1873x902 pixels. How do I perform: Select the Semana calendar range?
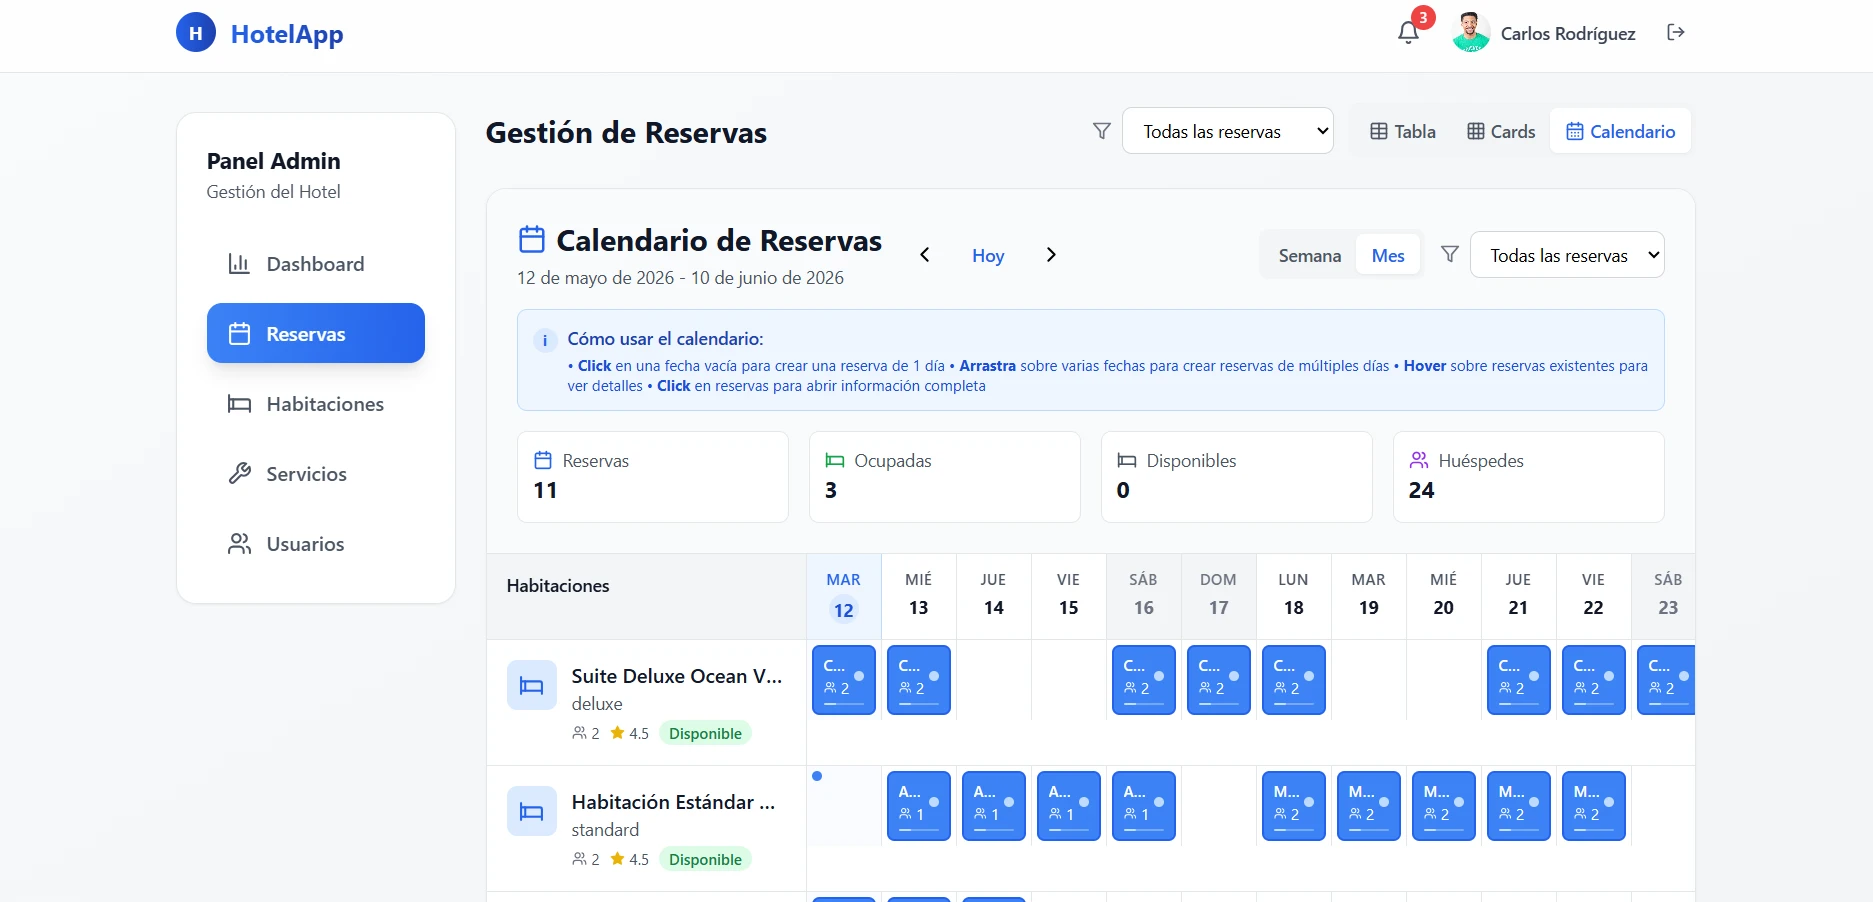click(x=1310, y=255)
